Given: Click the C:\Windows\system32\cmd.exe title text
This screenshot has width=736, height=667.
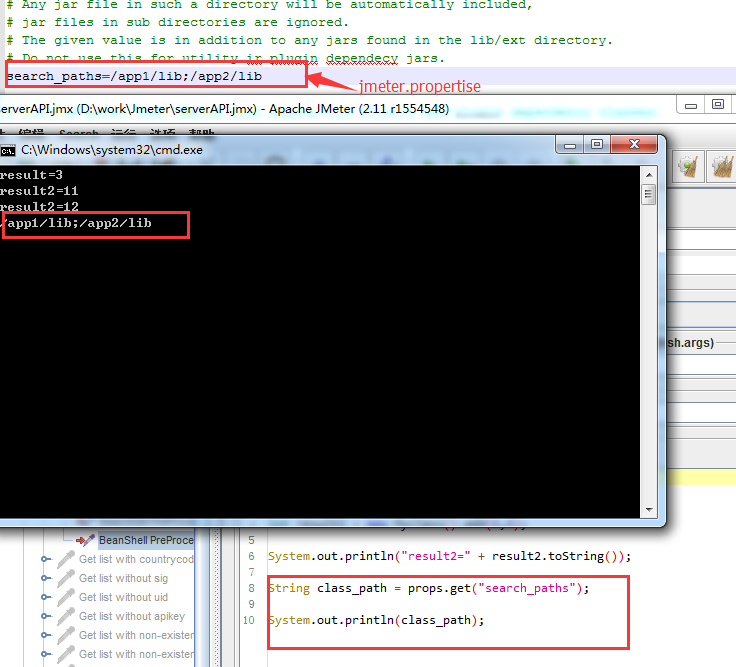Looking at the screenshot, I should [x=112, y=150].
